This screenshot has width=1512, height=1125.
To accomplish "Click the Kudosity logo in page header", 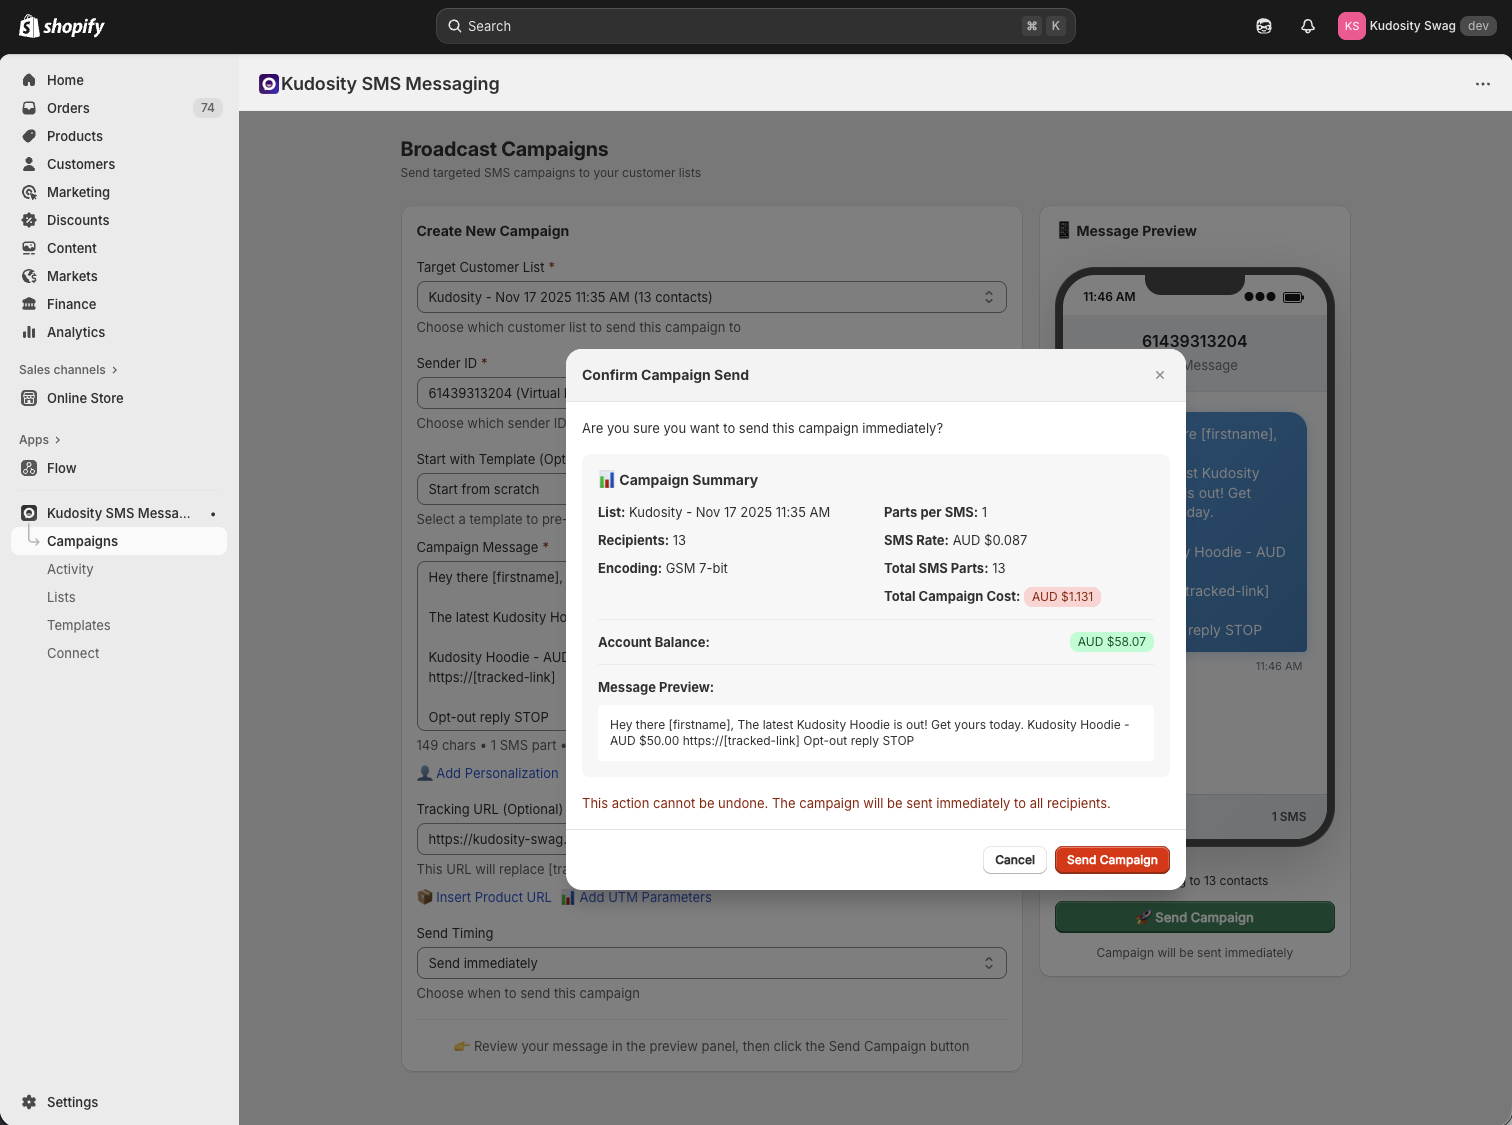I will coord(268,84).
